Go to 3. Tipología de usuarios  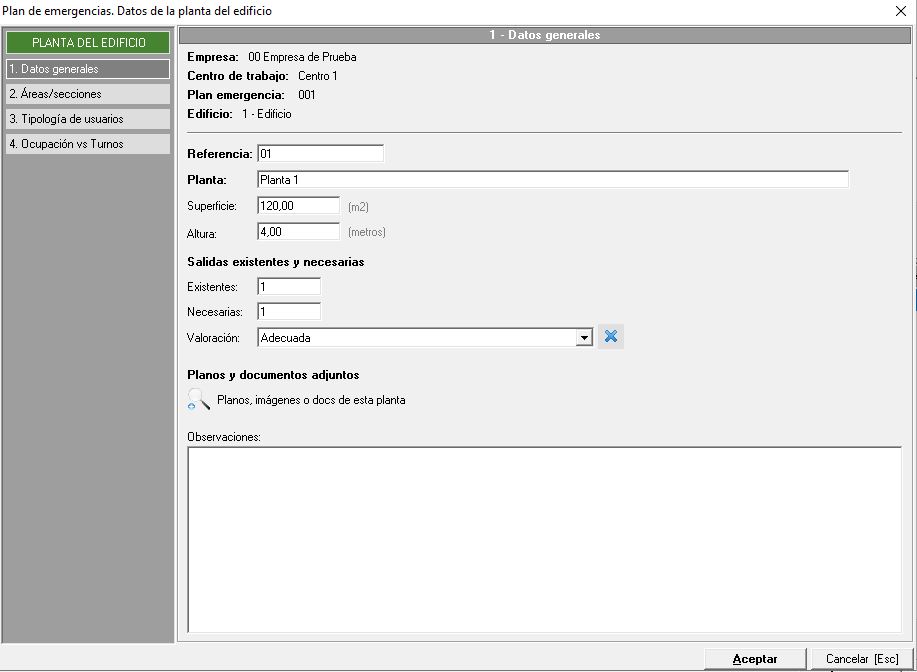88,119
